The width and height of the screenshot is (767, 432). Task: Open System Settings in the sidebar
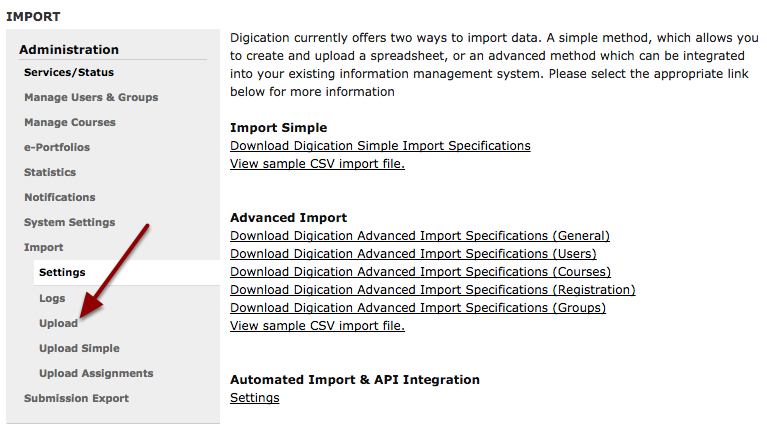coord(69,222)
